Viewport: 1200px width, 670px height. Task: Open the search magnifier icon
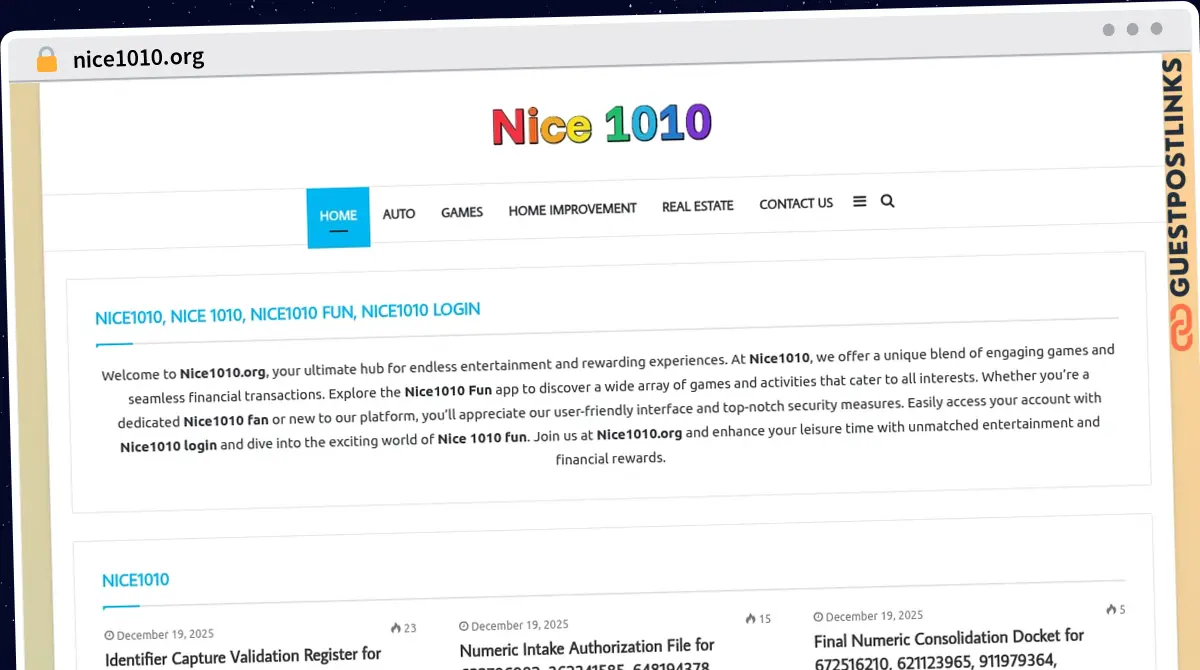coord(887,201)
